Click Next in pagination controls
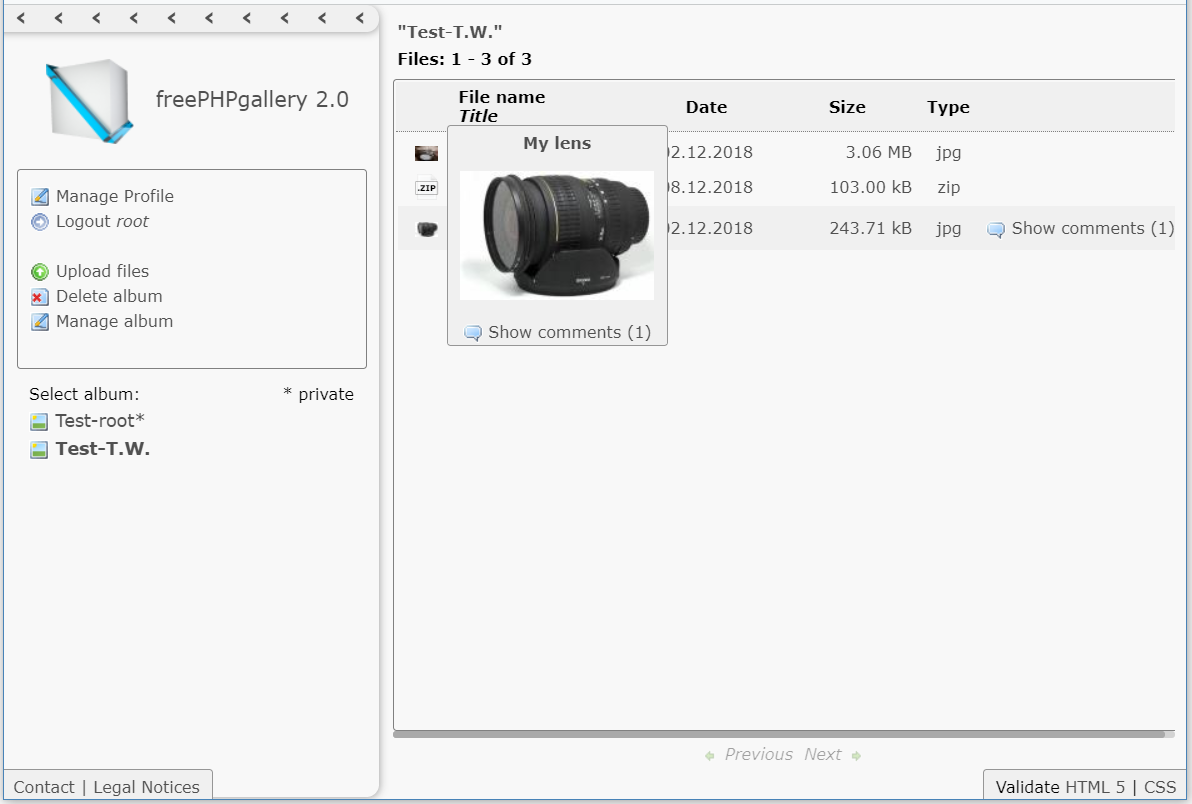 coord(823,754)
